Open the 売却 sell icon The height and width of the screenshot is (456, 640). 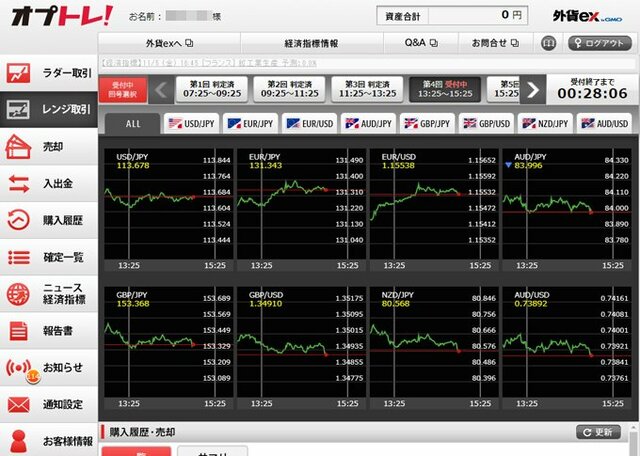pyautogui.click(x=18, y=147)
